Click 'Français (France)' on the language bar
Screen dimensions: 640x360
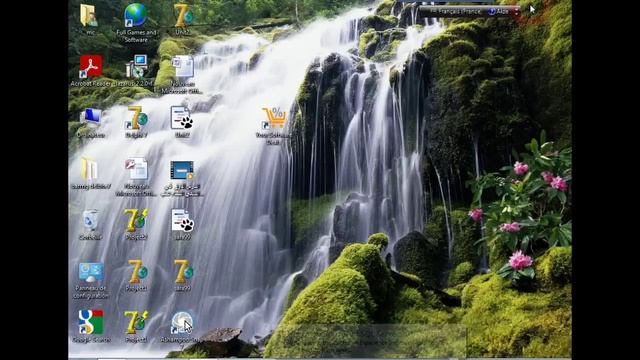click(x=456, y=11)
